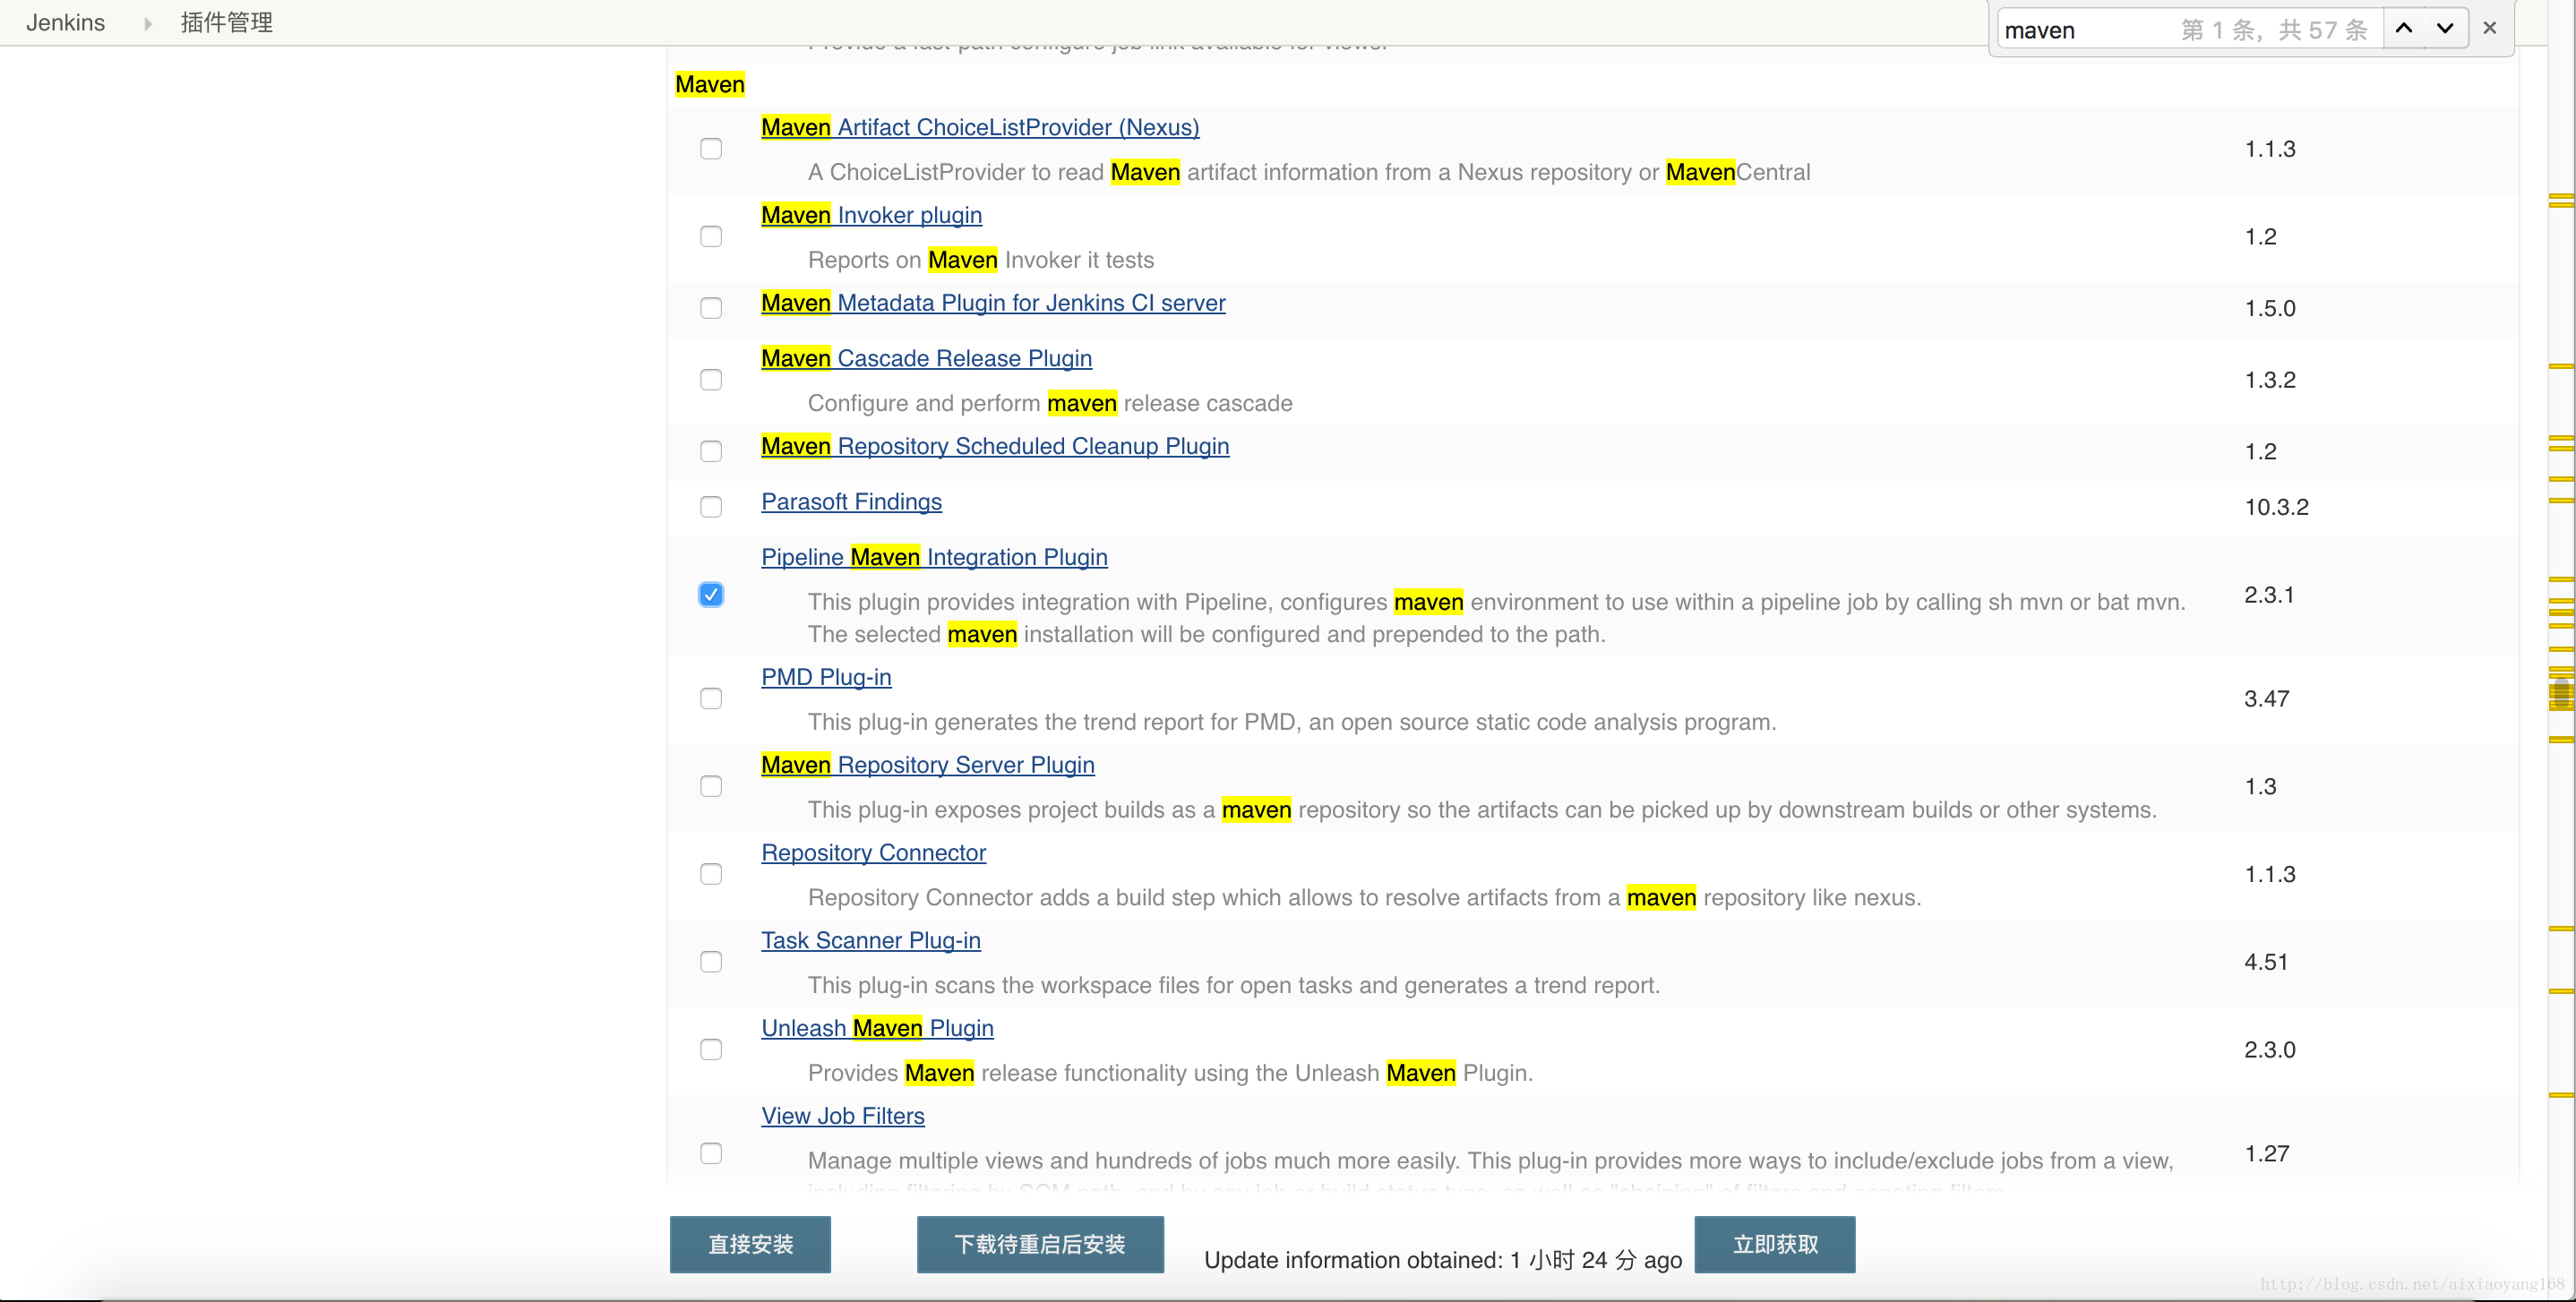Go to next find match arrow
Image resolution: width=2576 pixels, height=1302 pixels.
[2445, 28]
